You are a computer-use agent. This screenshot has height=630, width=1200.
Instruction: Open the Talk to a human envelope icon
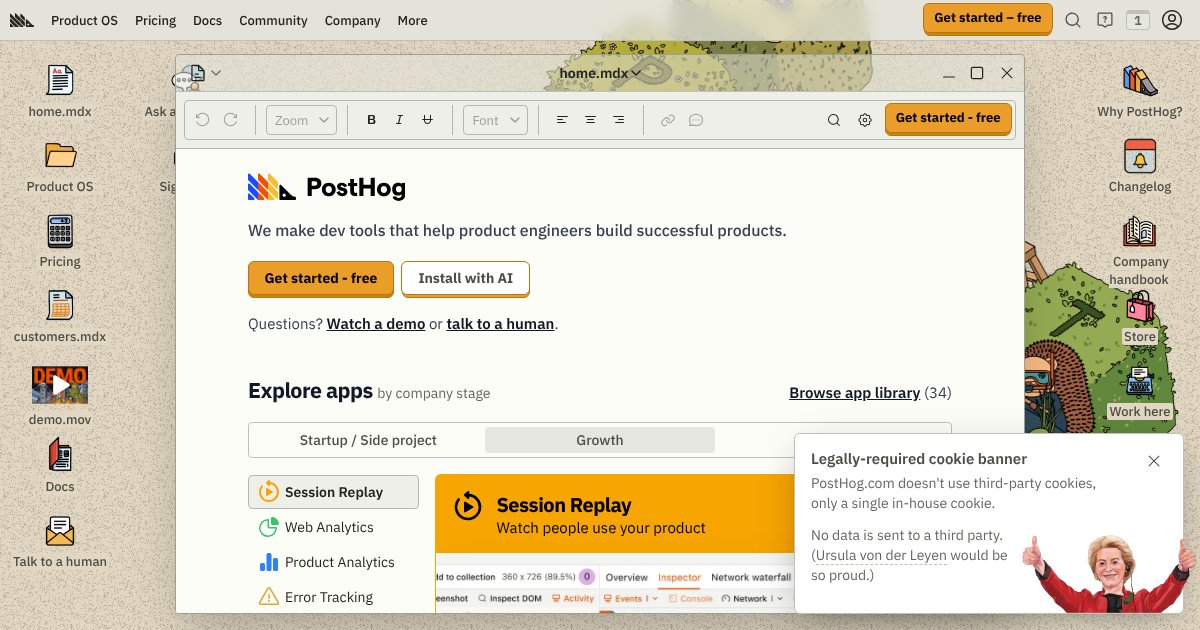(x=60, y=531)
